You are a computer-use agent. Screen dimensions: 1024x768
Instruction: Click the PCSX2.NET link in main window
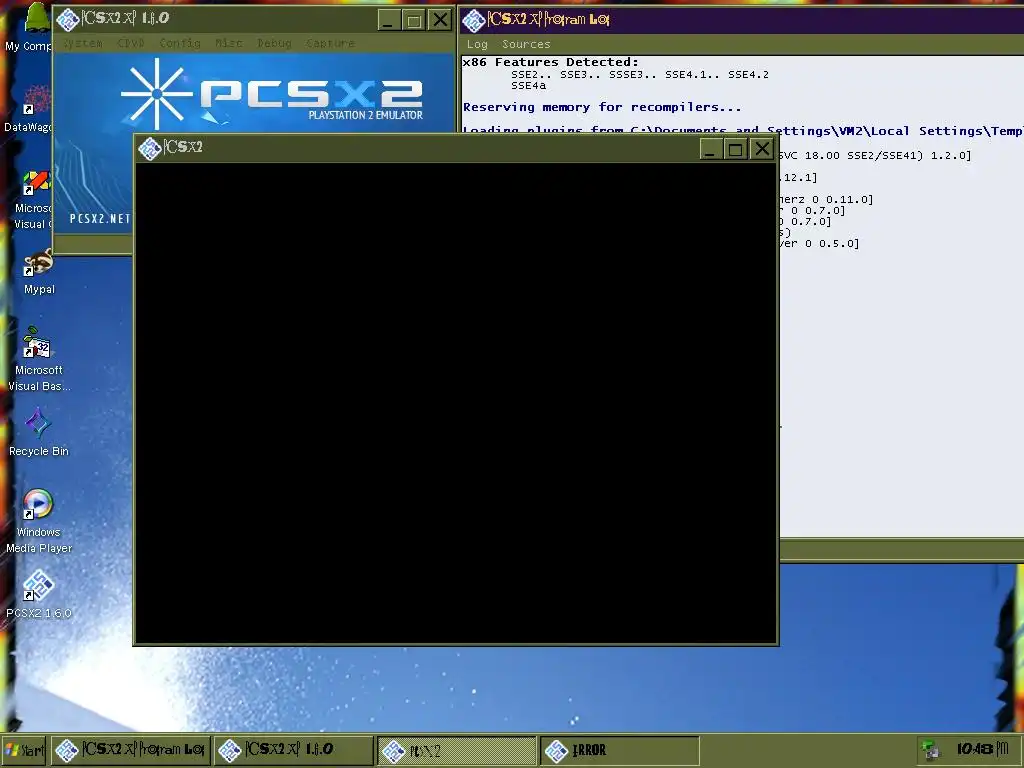click(x=100, y=219)
